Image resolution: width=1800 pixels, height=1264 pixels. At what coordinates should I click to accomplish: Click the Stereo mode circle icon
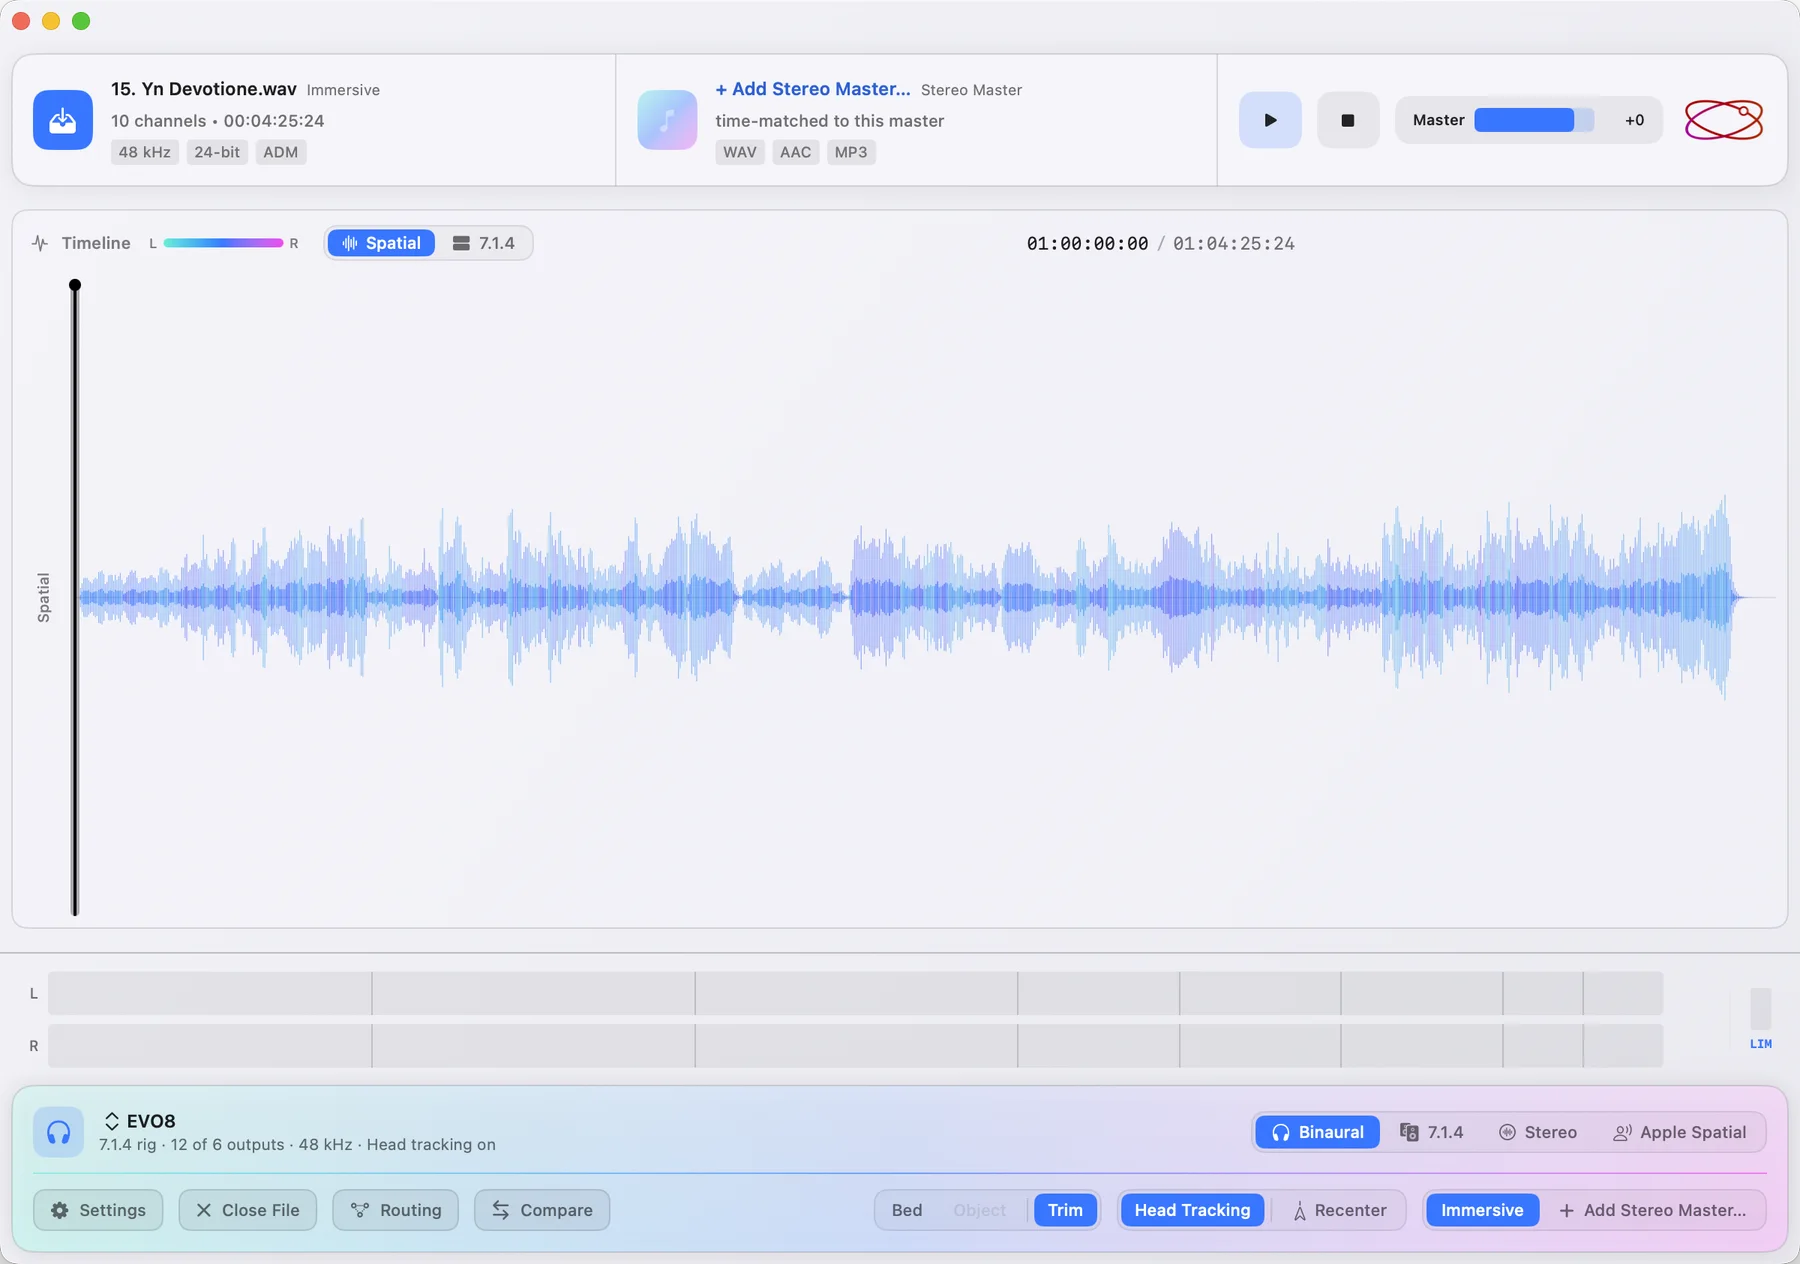[1507, 1132]
